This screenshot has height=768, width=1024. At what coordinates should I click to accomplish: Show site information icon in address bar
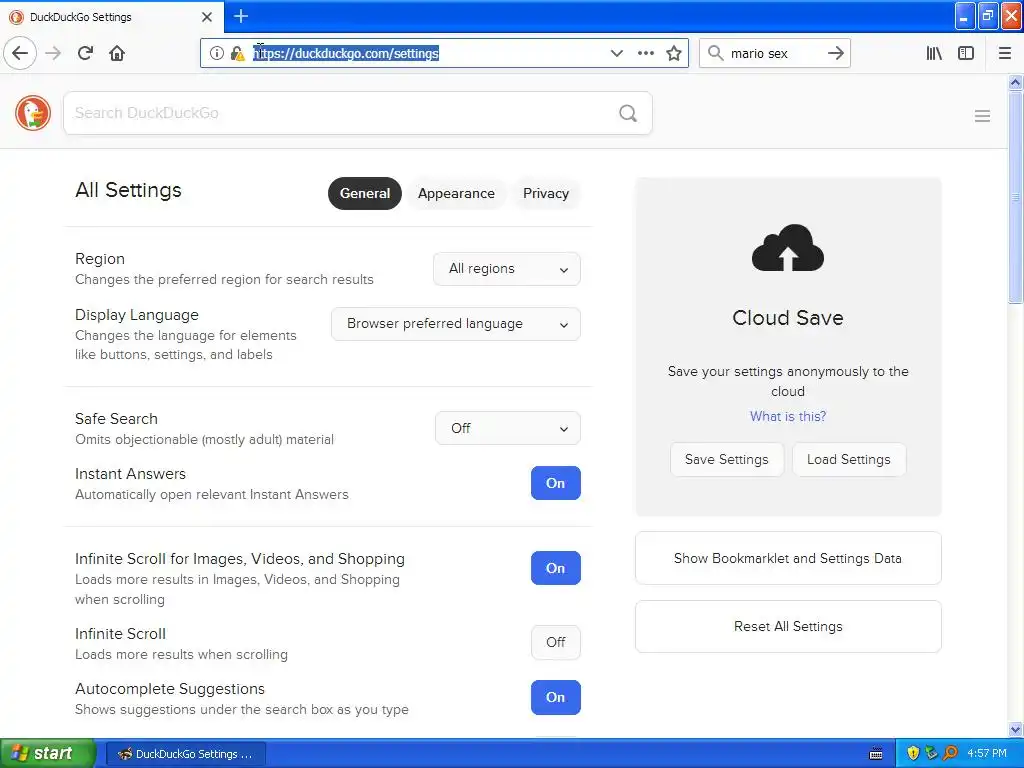pyautogui.click(x=217, y=53)
